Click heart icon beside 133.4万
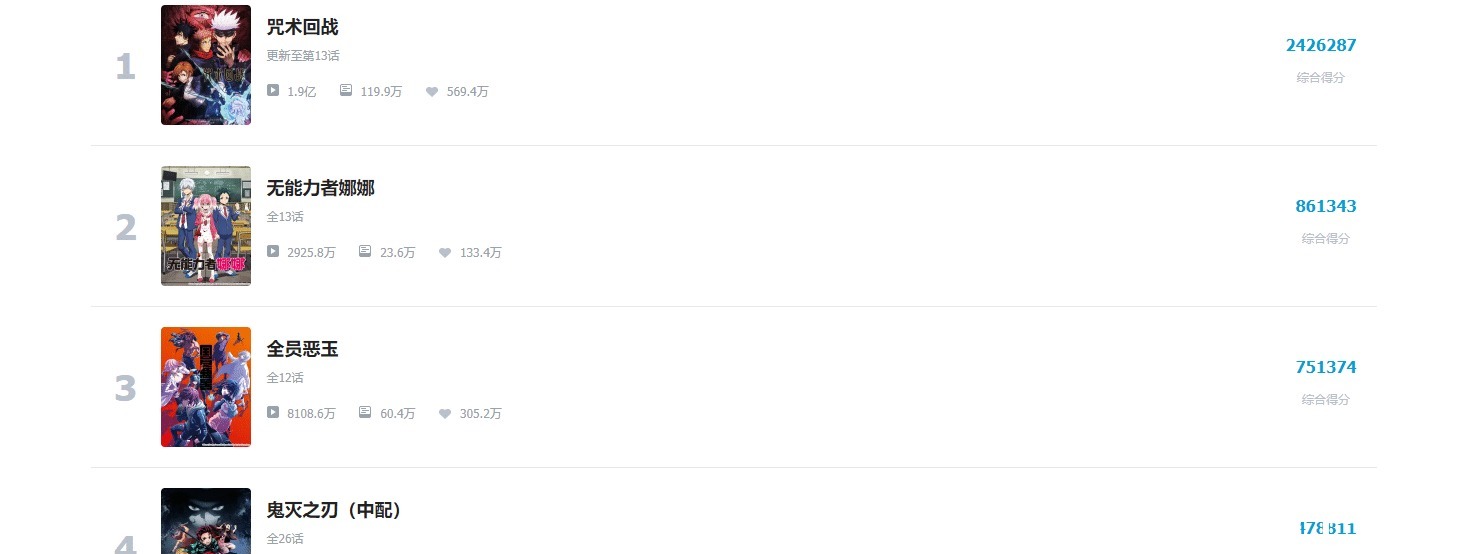 click(x=445, y=252)
